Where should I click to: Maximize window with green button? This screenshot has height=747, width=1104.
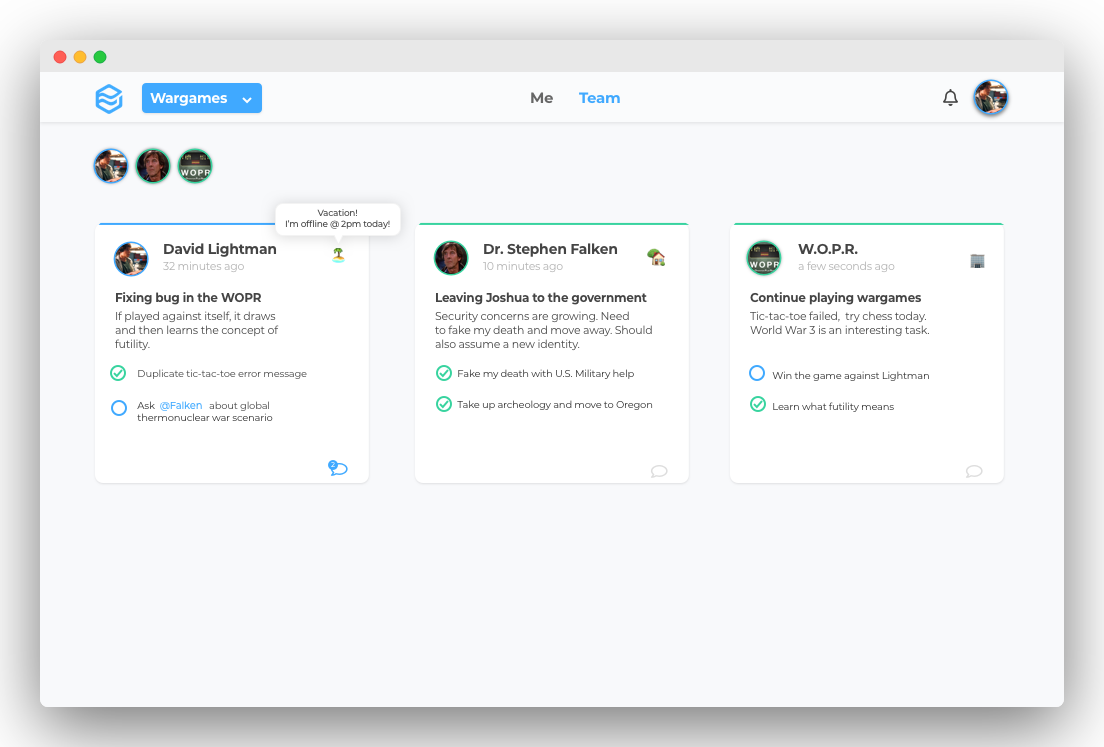coord(100,57)
